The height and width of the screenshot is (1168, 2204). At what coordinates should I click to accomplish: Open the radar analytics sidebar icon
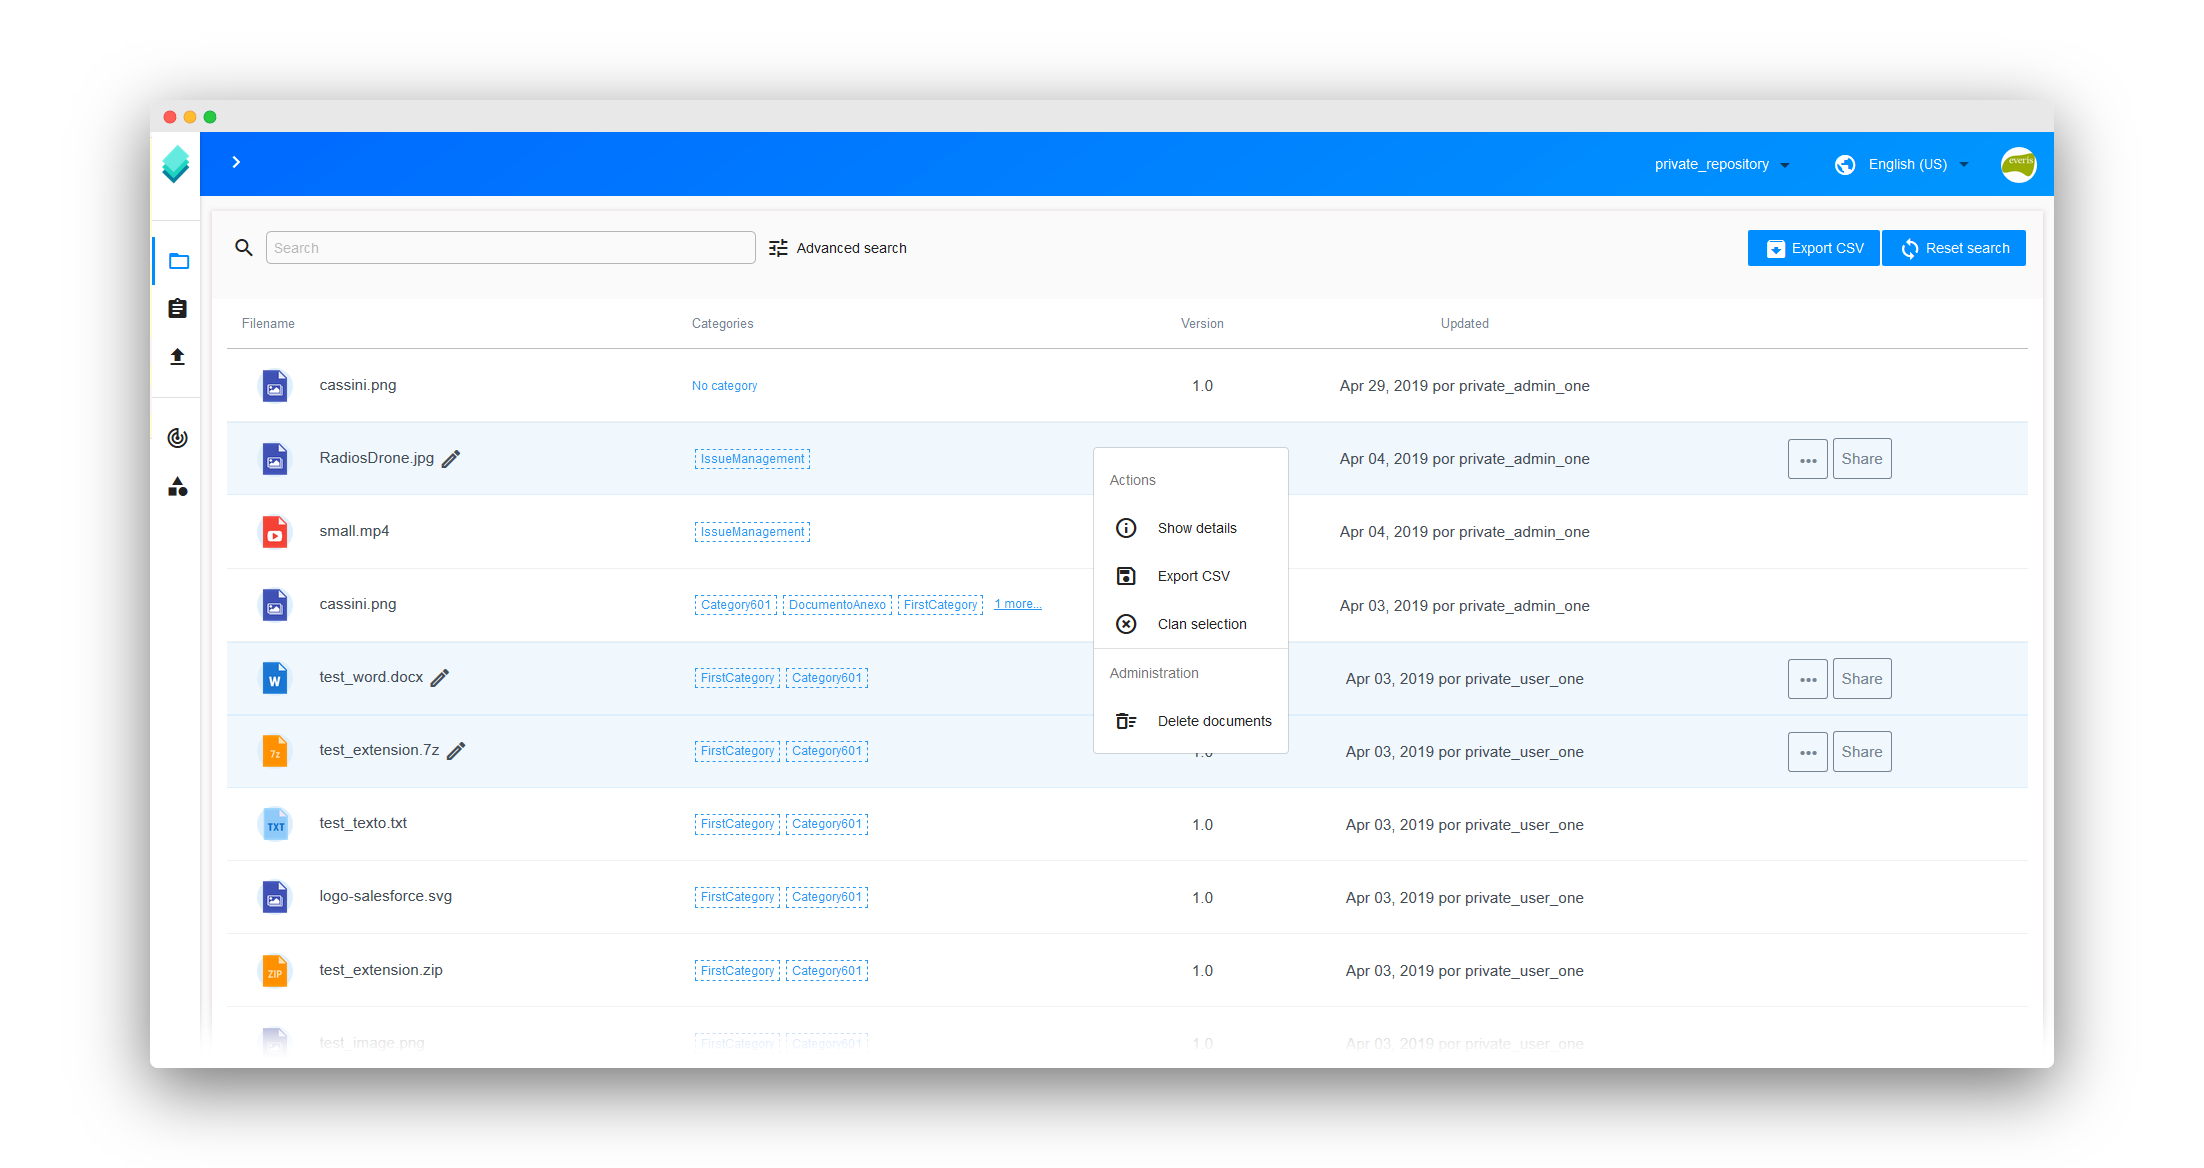pyautogui.click(x=177, y=438)
